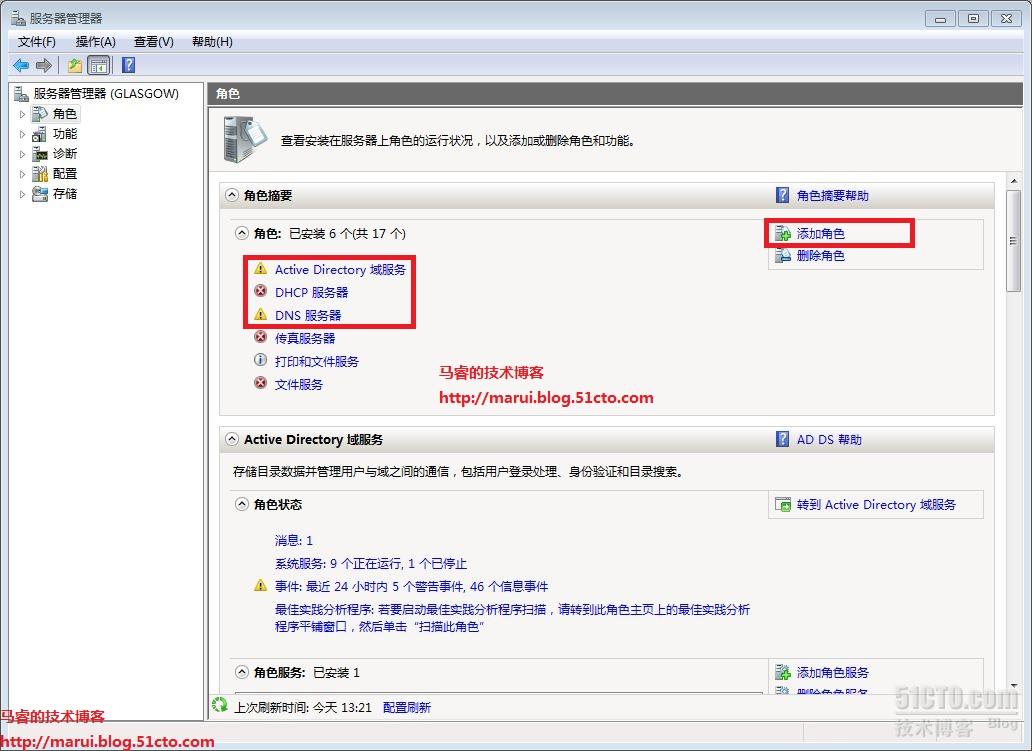Expand the 存储 tree node arrow
Screen dimensions: 1032x751
tap(22, 194)
